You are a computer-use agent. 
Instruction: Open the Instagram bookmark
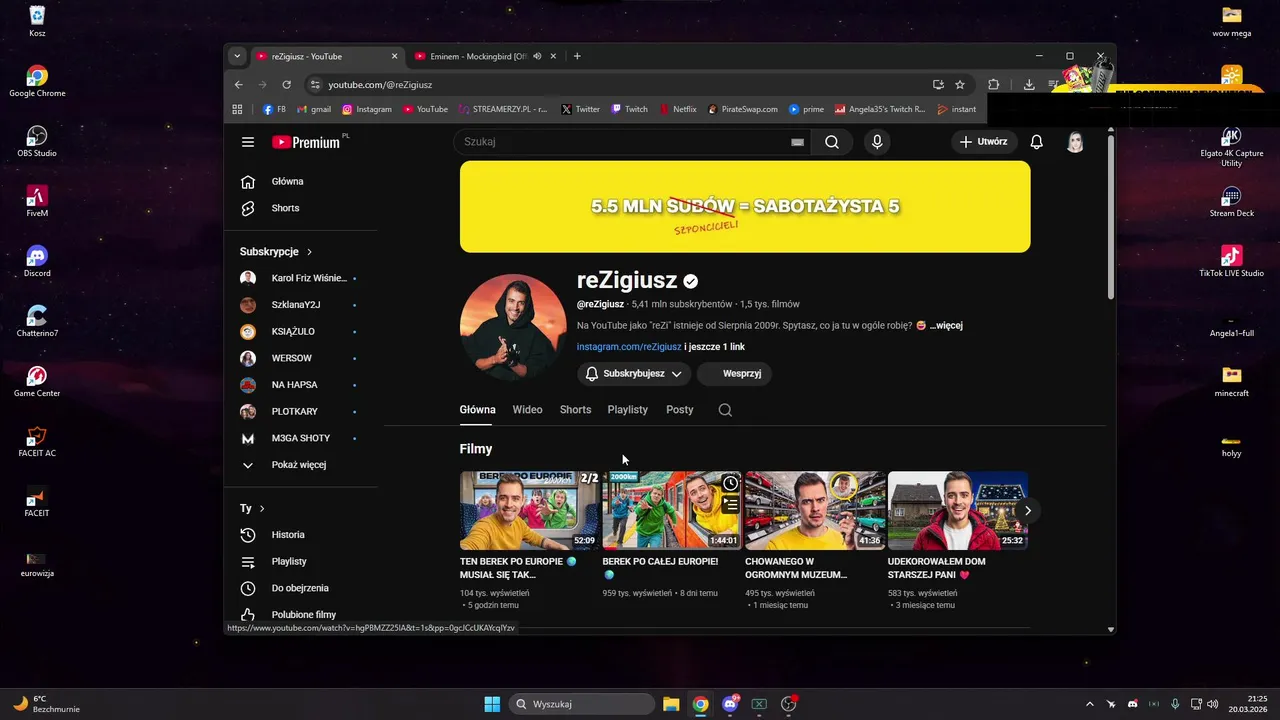[x=367, y=109]
